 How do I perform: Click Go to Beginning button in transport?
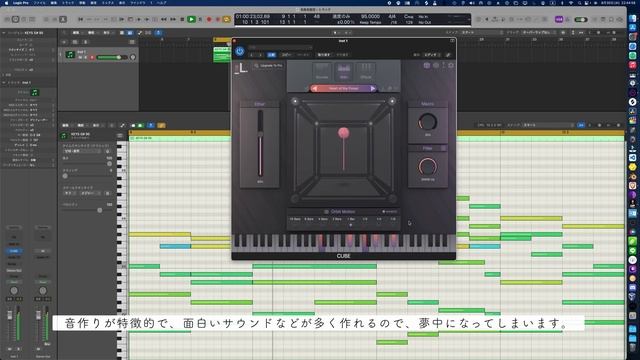click(81, 19)
